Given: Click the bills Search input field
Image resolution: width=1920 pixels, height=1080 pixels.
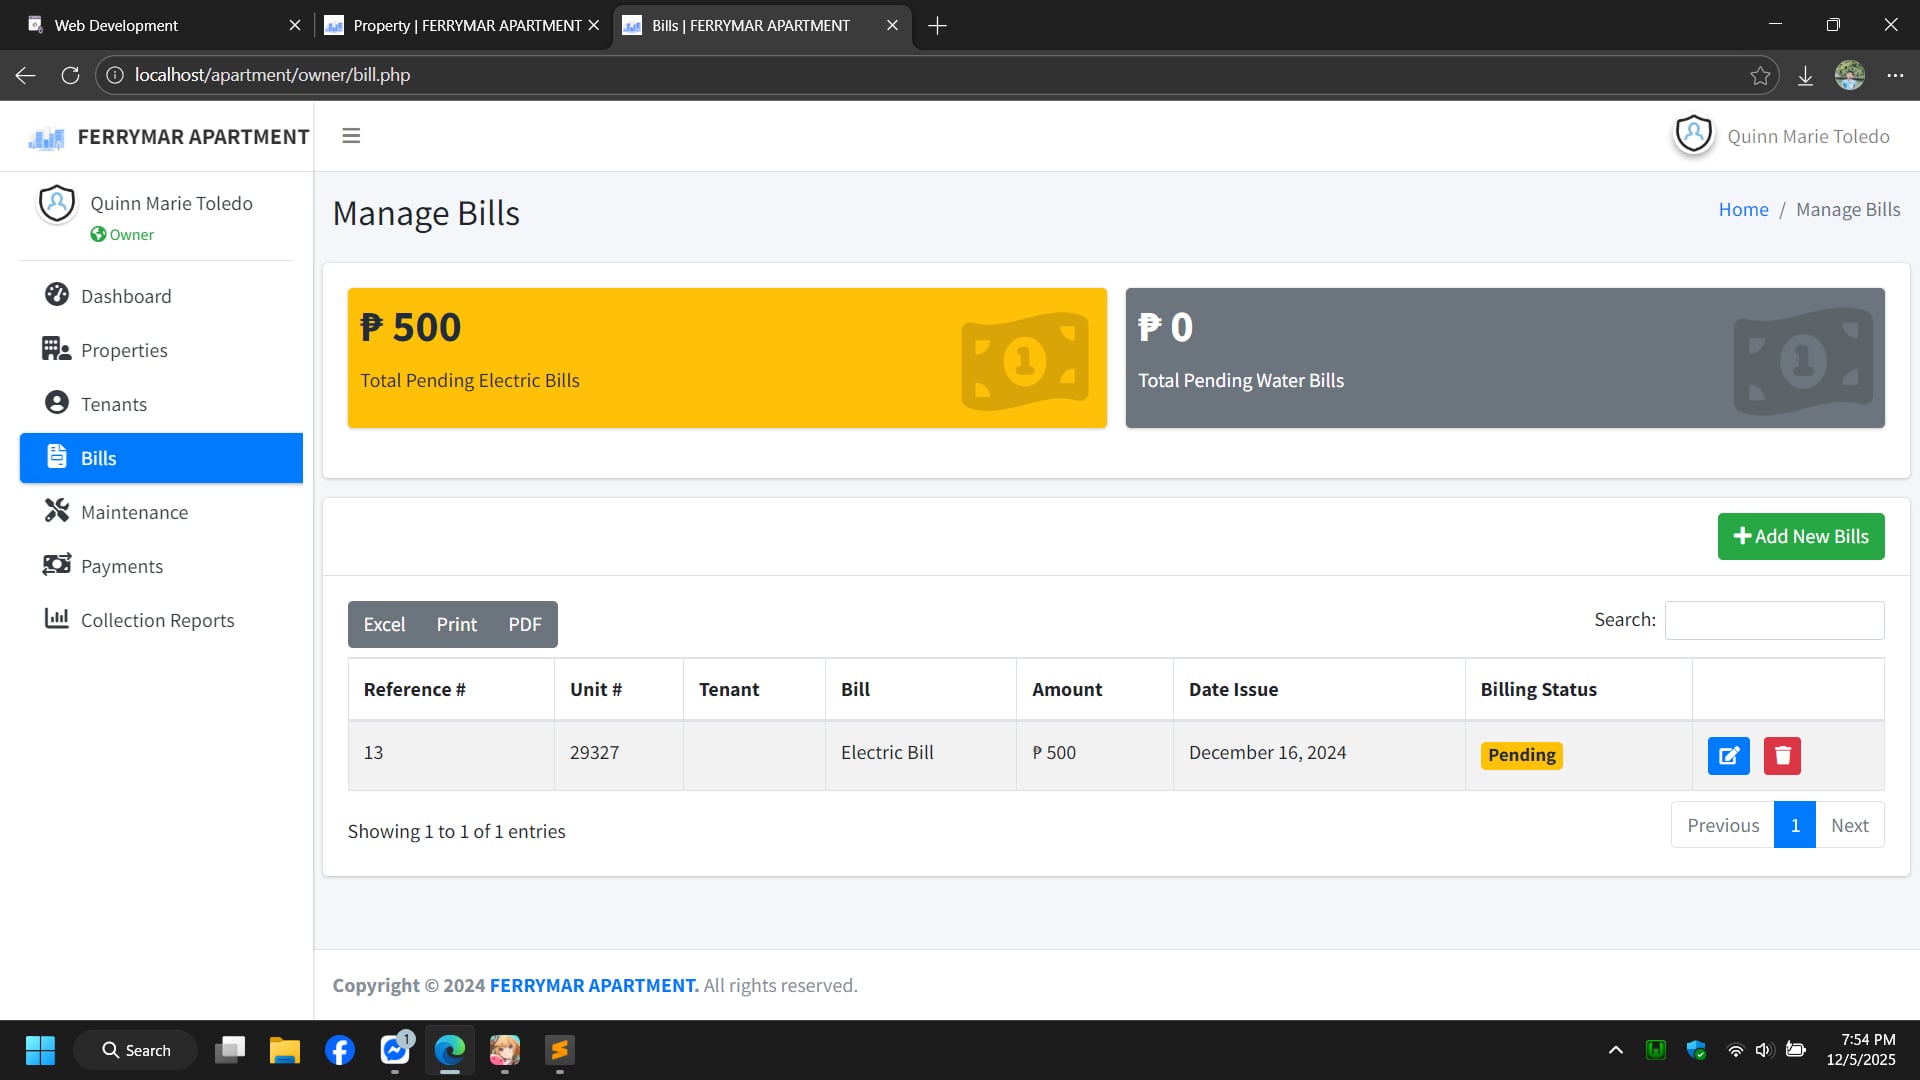Looking at the screenshot, I should click(x=1774, y=620).
